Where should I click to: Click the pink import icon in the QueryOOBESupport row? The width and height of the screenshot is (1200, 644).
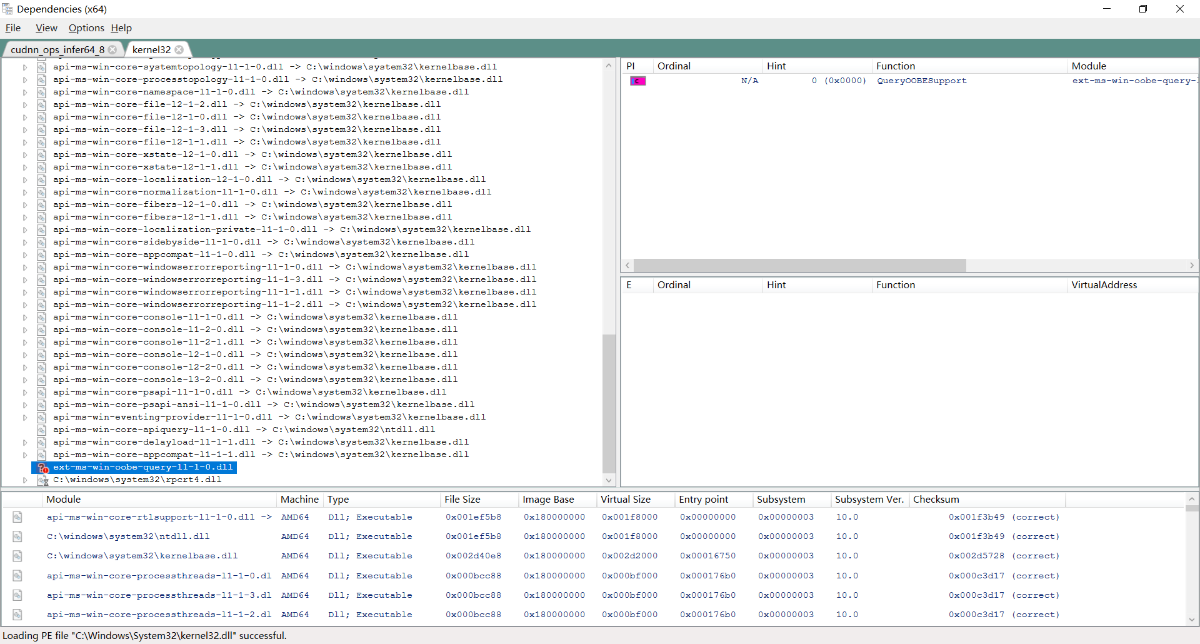point(637,80)
